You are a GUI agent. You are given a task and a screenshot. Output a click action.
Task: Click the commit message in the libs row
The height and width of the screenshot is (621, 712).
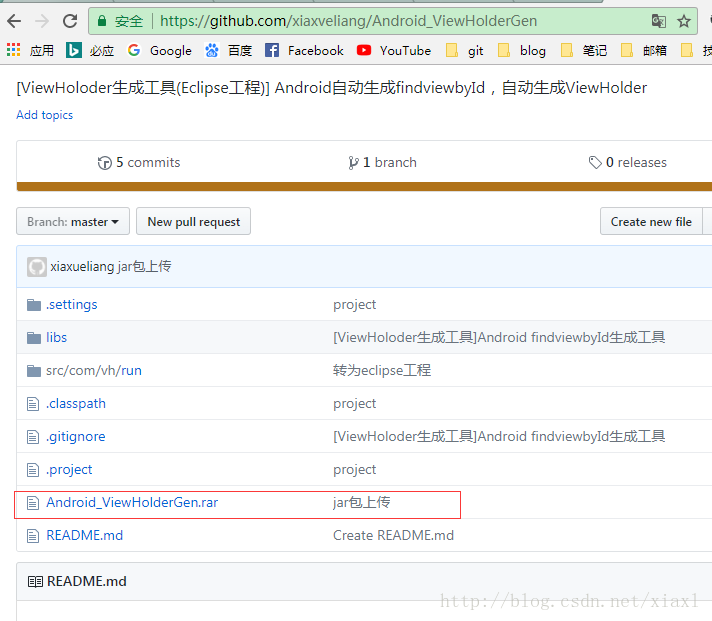coord(499,338)
